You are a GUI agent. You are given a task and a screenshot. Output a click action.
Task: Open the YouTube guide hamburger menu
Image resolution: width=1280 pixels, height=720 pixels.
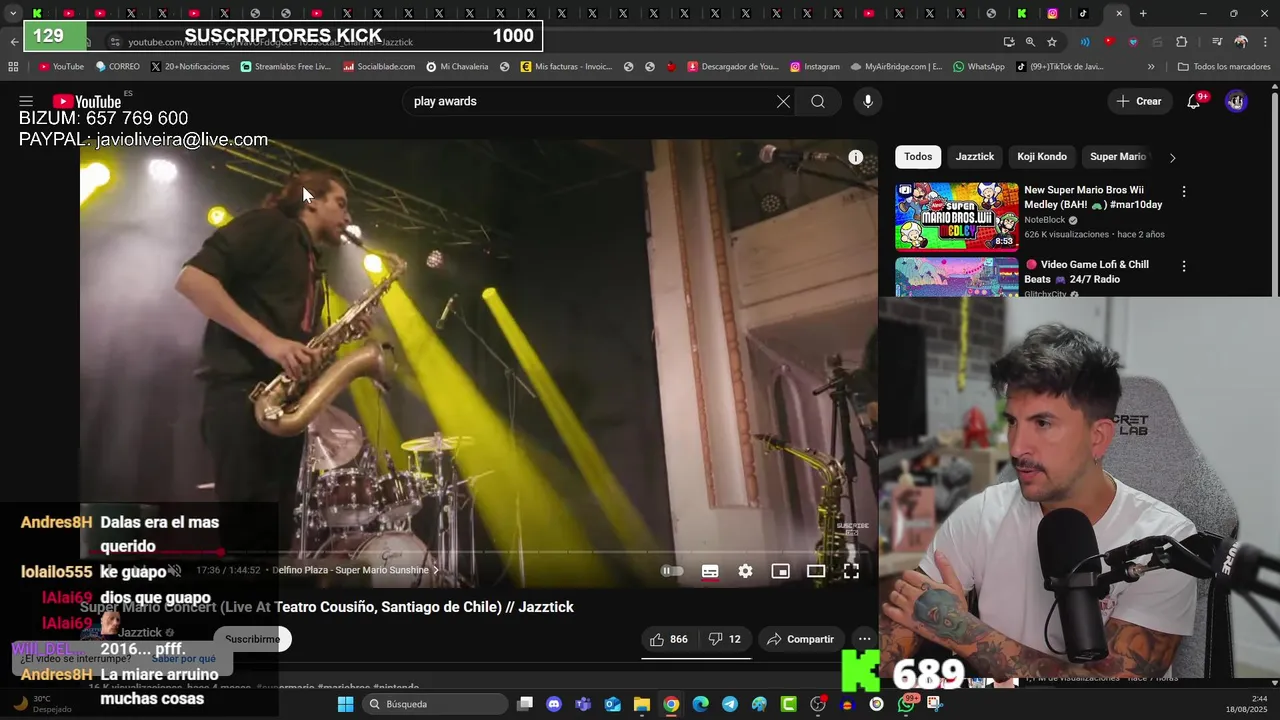click(x=26, y=101)
